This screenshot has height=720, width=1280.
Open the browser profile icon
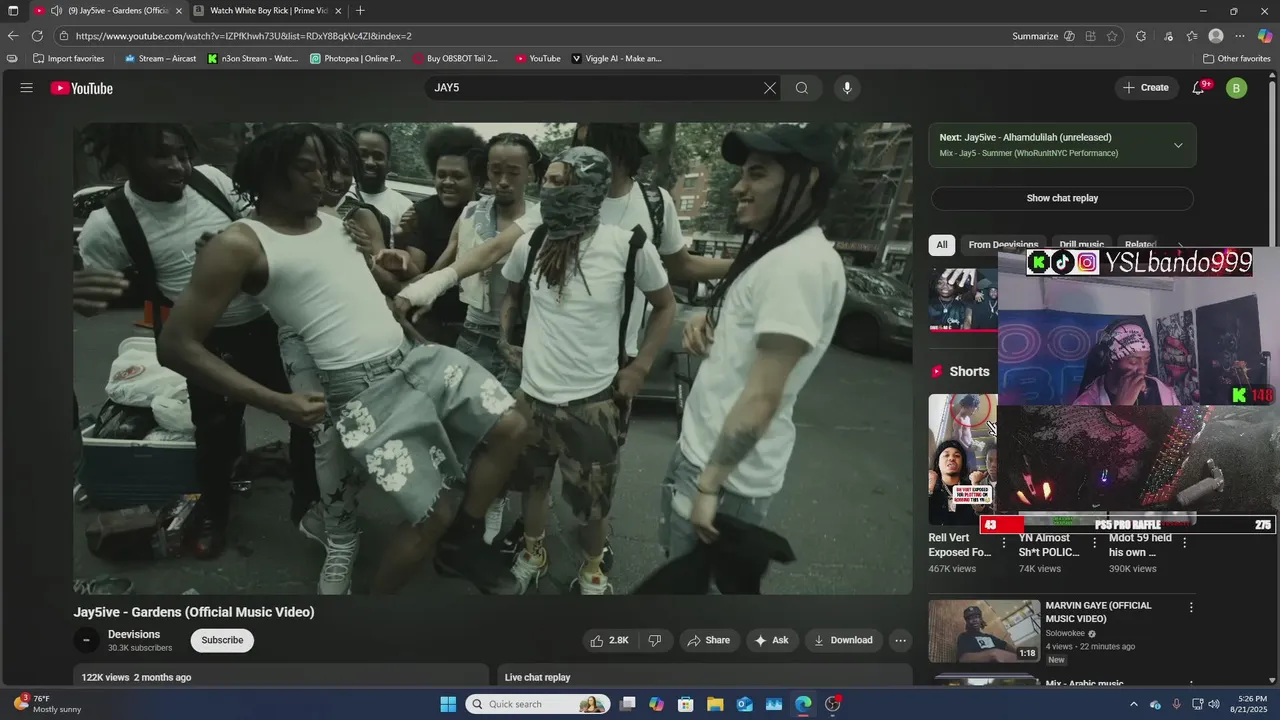pyautogui.click(x=1216, y=36)
